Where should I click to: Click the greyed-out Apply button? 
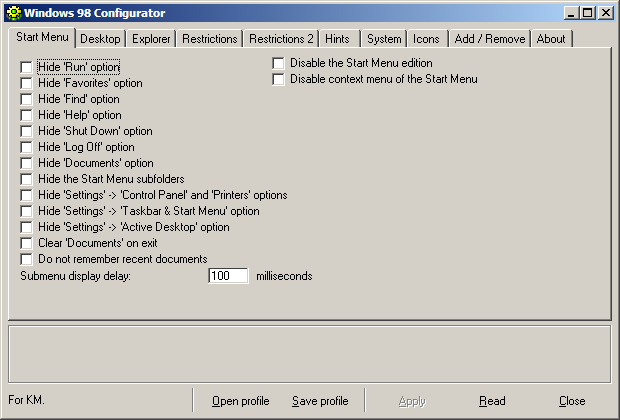coord(412,401)
